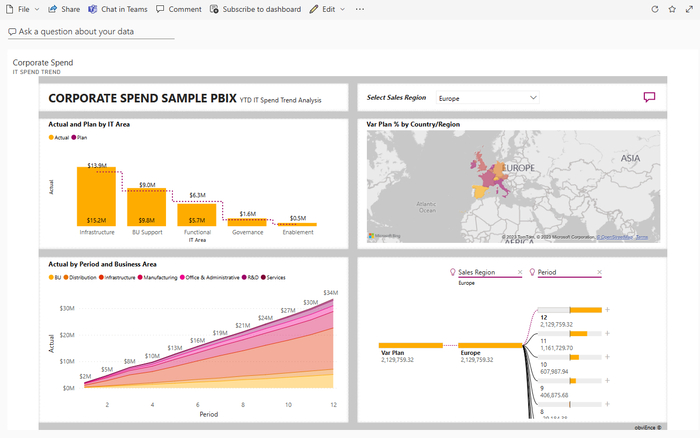
Task: Click the purple comment bubble icon
Action: [649, 97]
